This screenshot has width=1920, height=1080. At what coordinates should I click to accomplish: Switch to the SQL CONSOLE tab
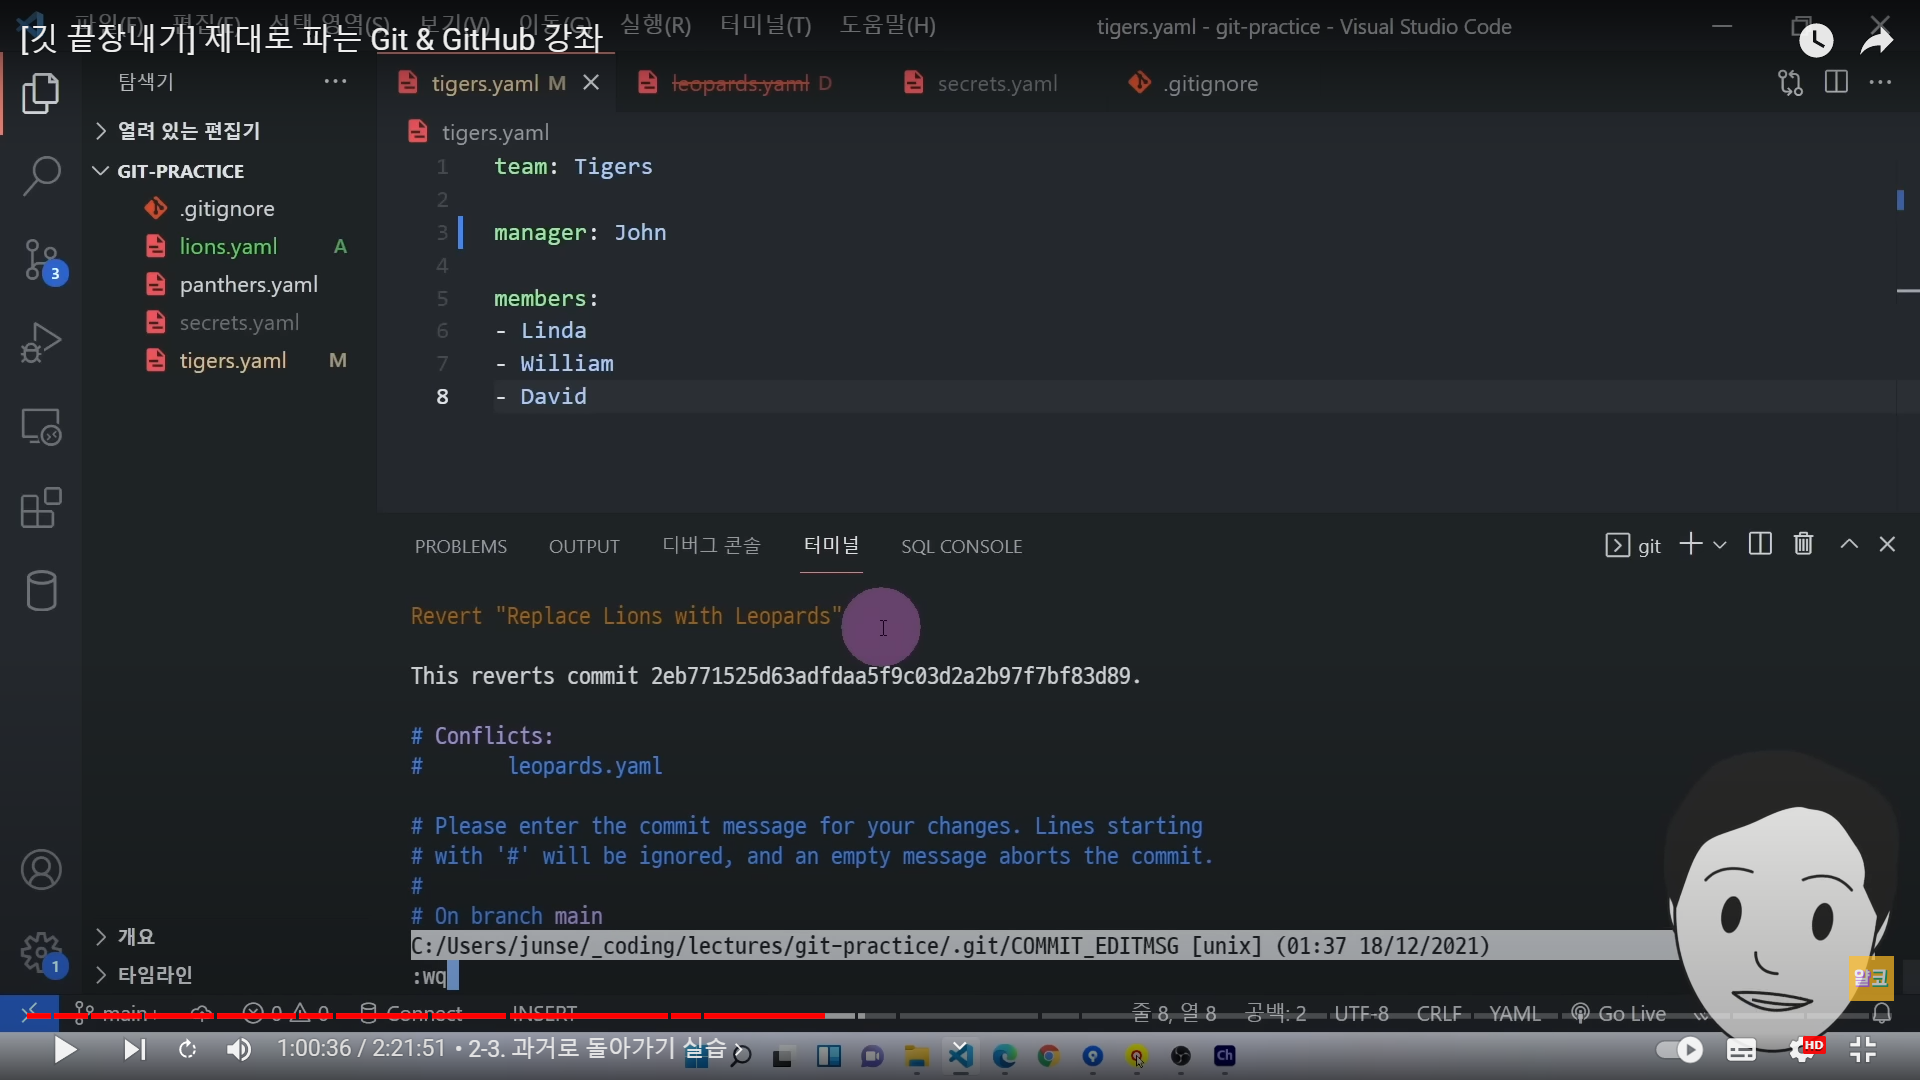pos(961,547)
